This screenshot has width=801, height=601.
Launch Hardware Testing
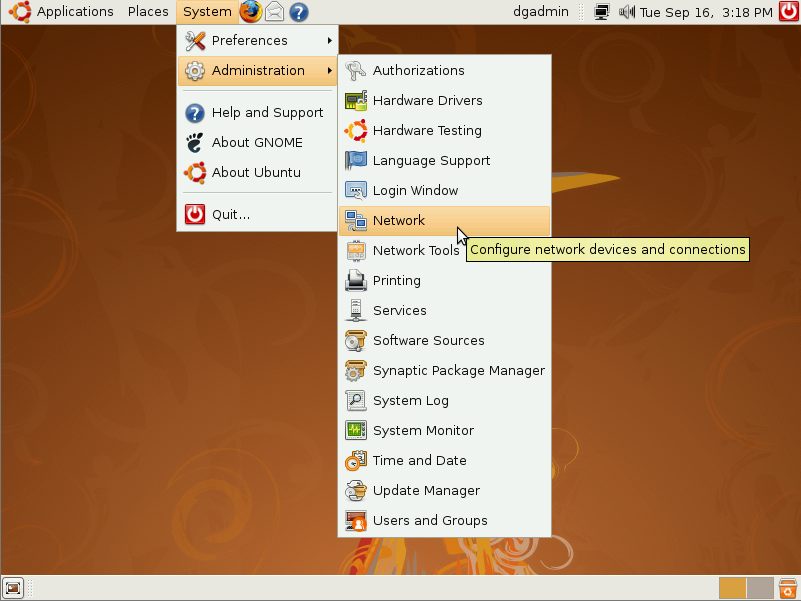(444, 131)
